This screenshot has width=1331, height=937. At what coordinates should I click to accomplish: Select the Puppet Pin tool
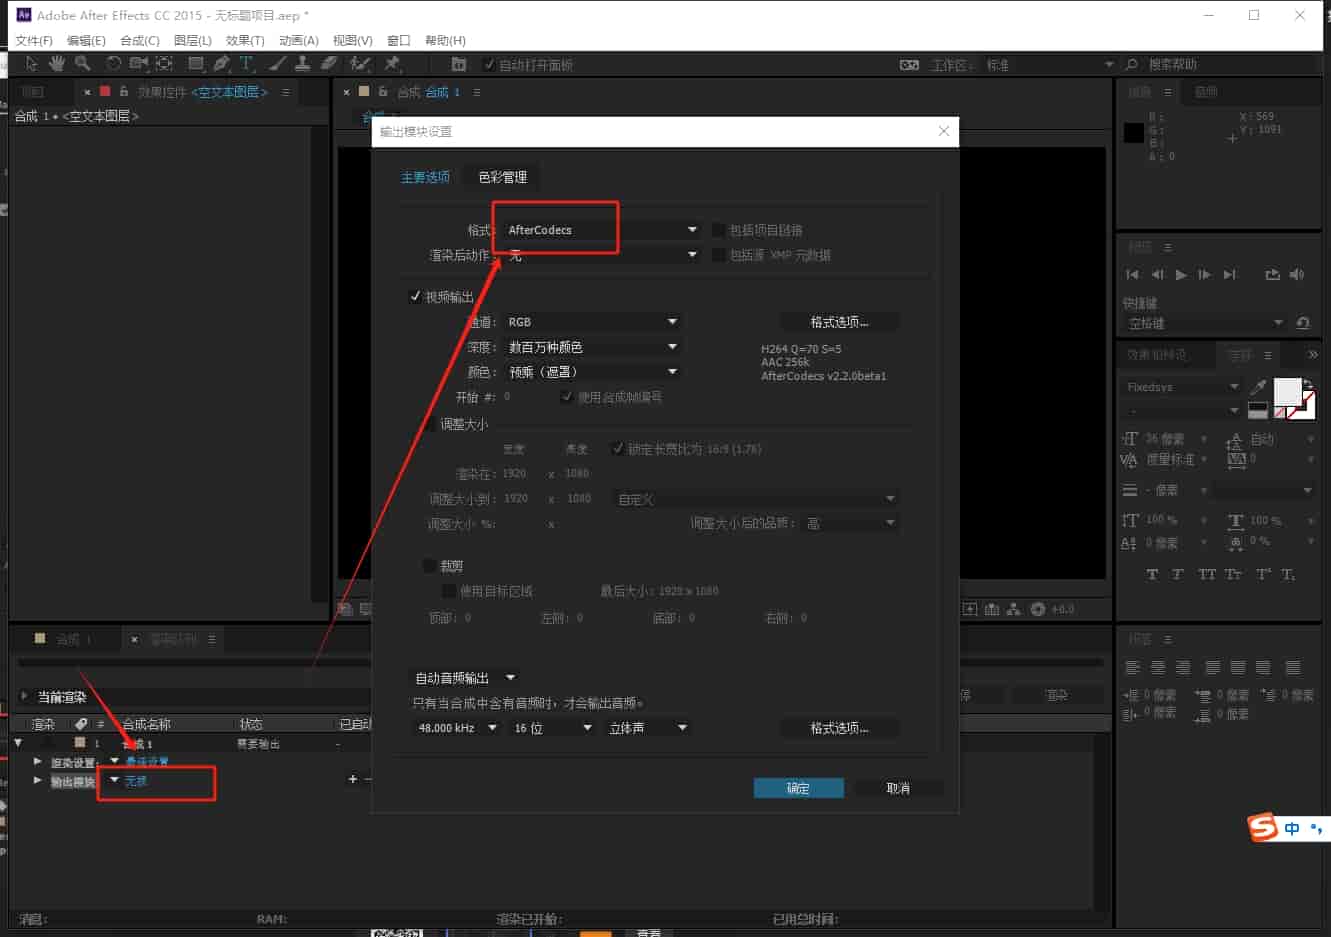pyautogui.click(x=392, y=64)
